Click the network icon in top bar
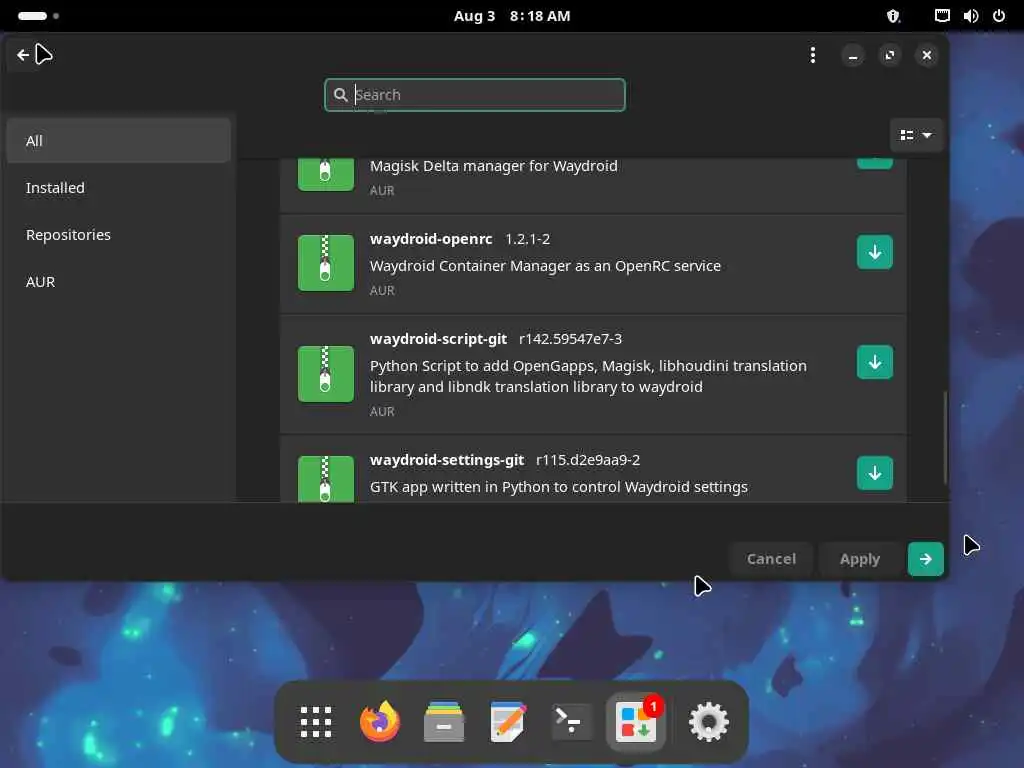Image resolution: width=1024 pixels, height=768 pixels. 942,16
